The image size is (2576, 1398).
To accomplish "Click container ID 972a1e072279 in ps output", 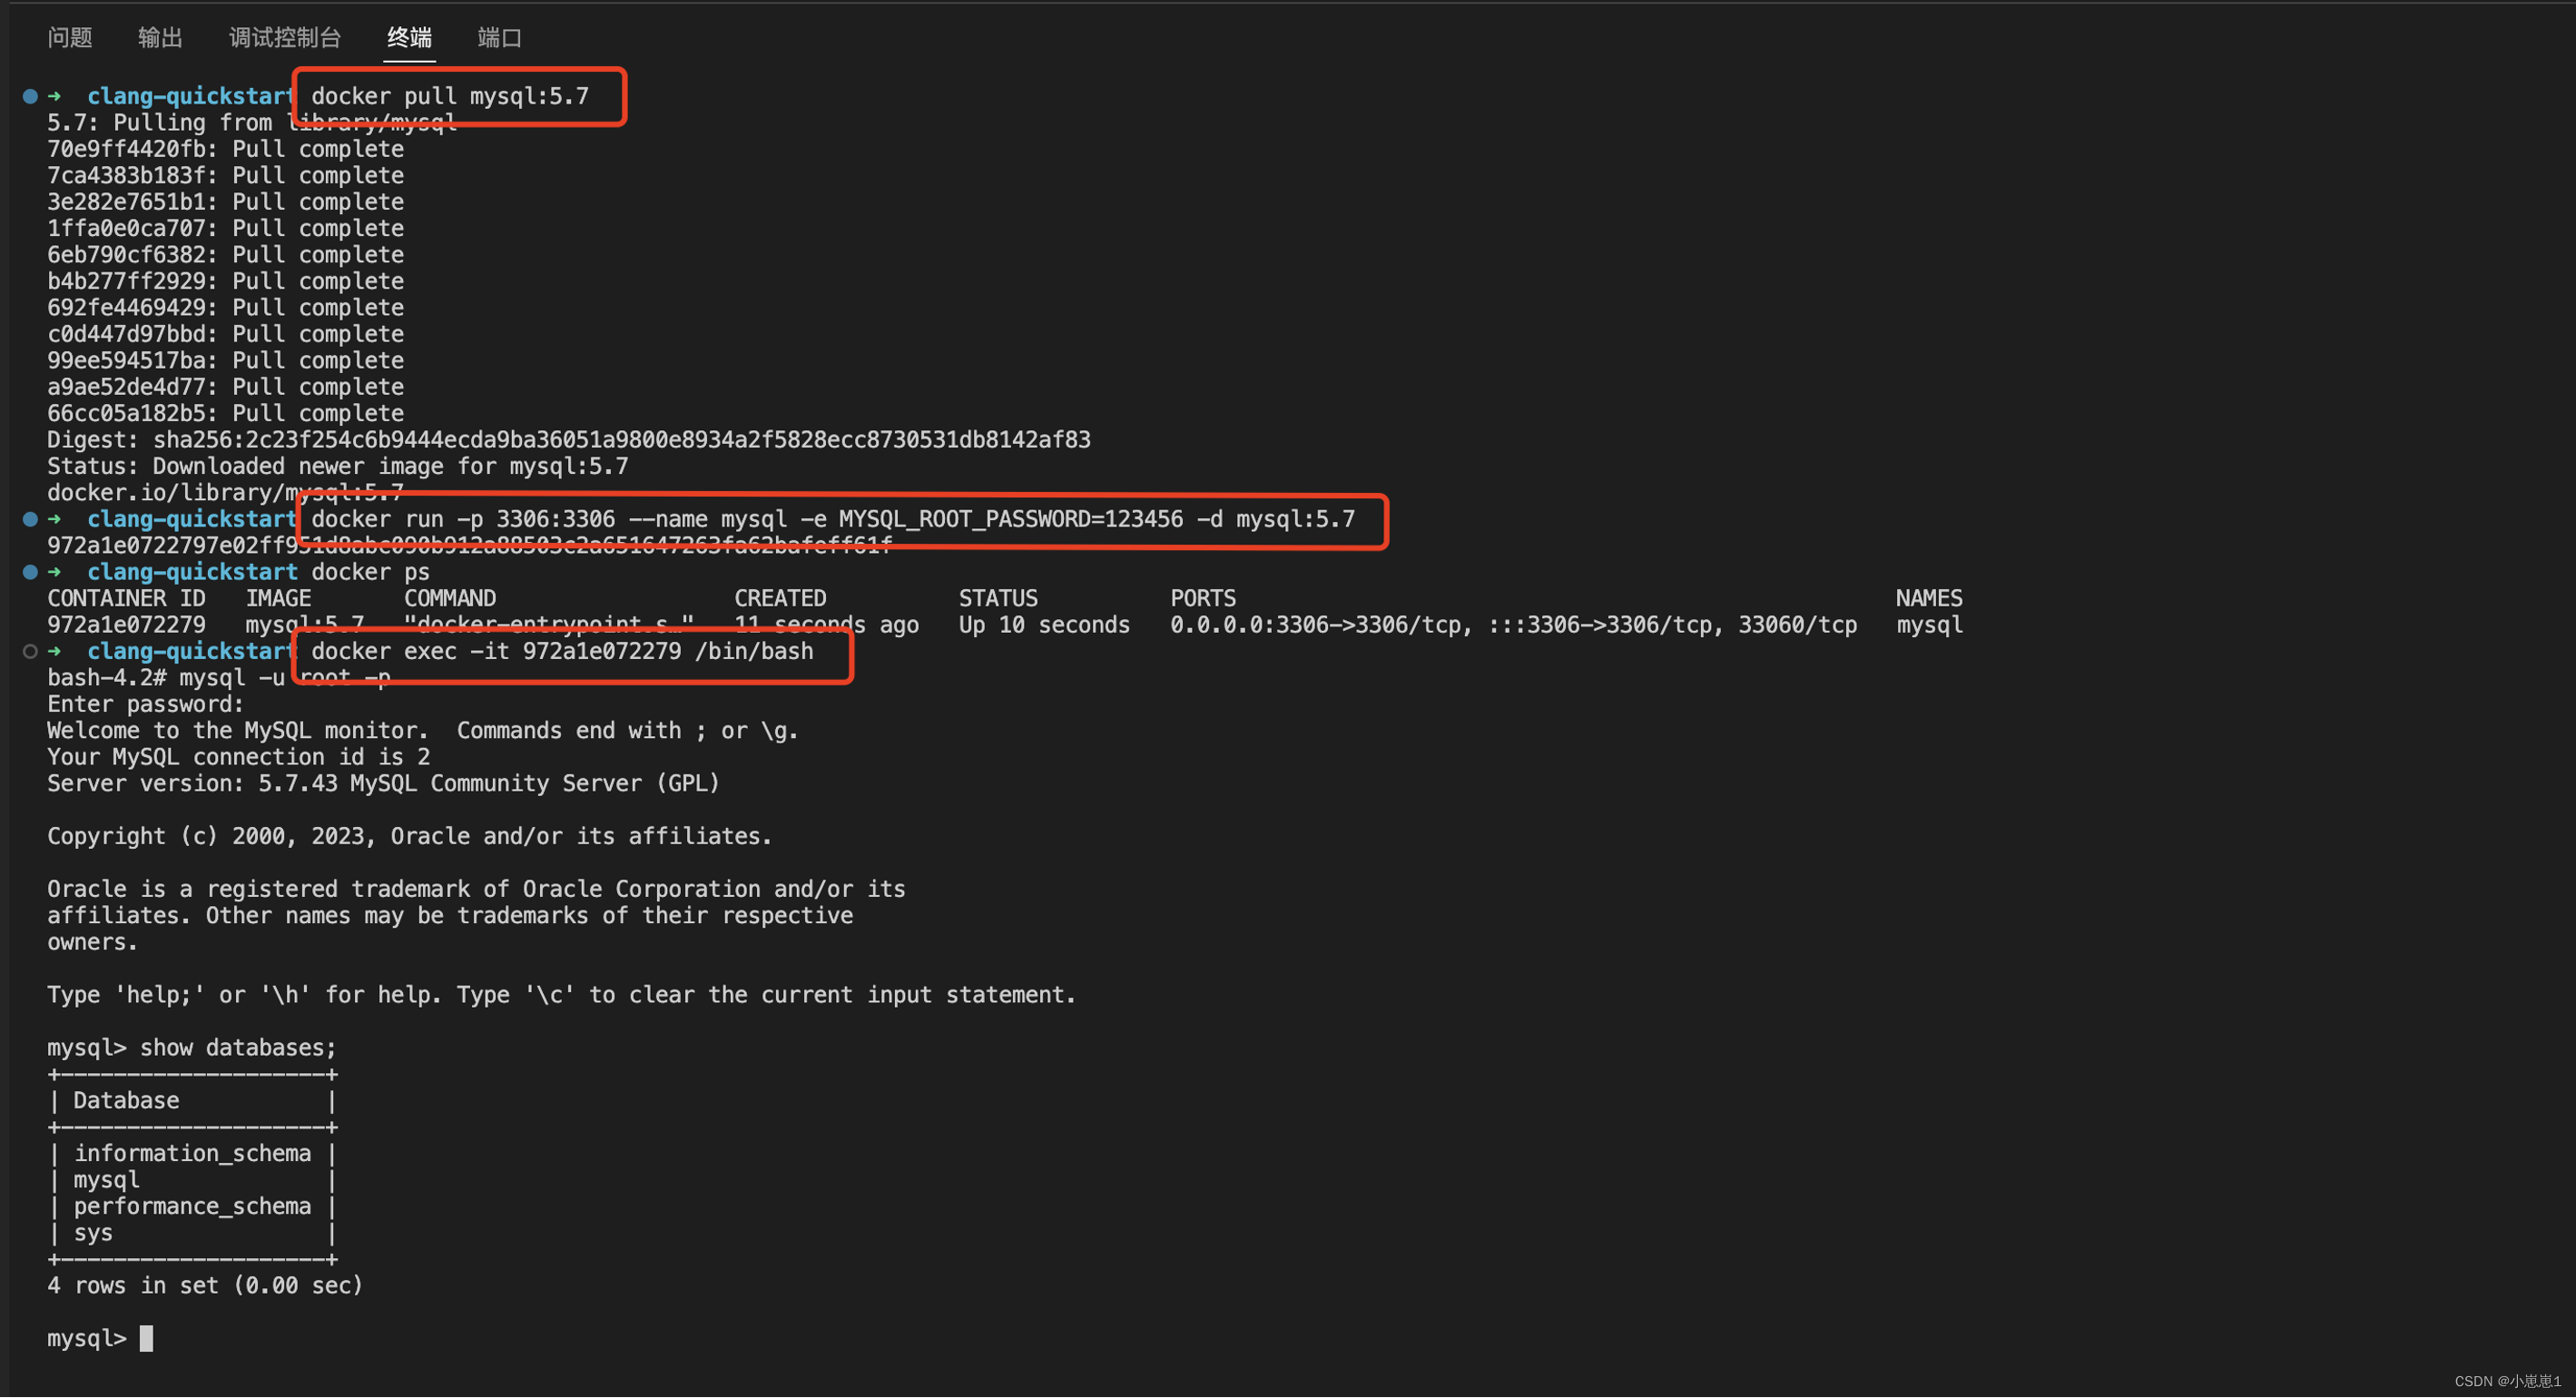I will 126,625.
